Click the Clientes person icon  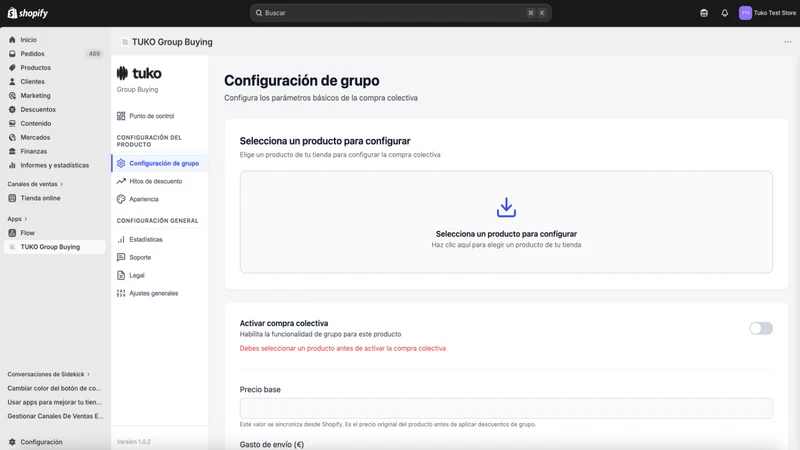12,82
